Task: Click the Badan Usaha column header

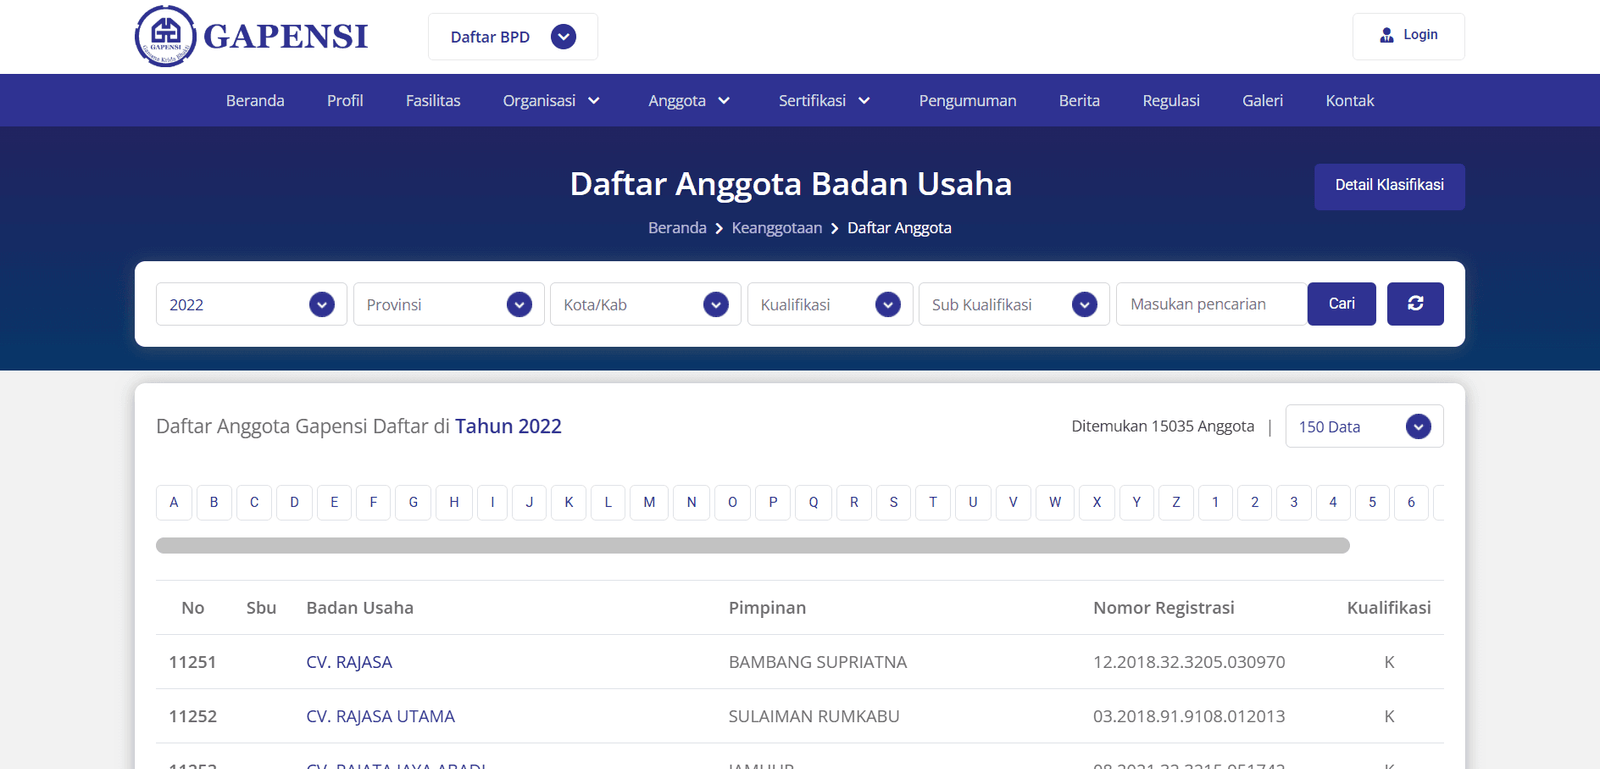Action: point(360,608)
